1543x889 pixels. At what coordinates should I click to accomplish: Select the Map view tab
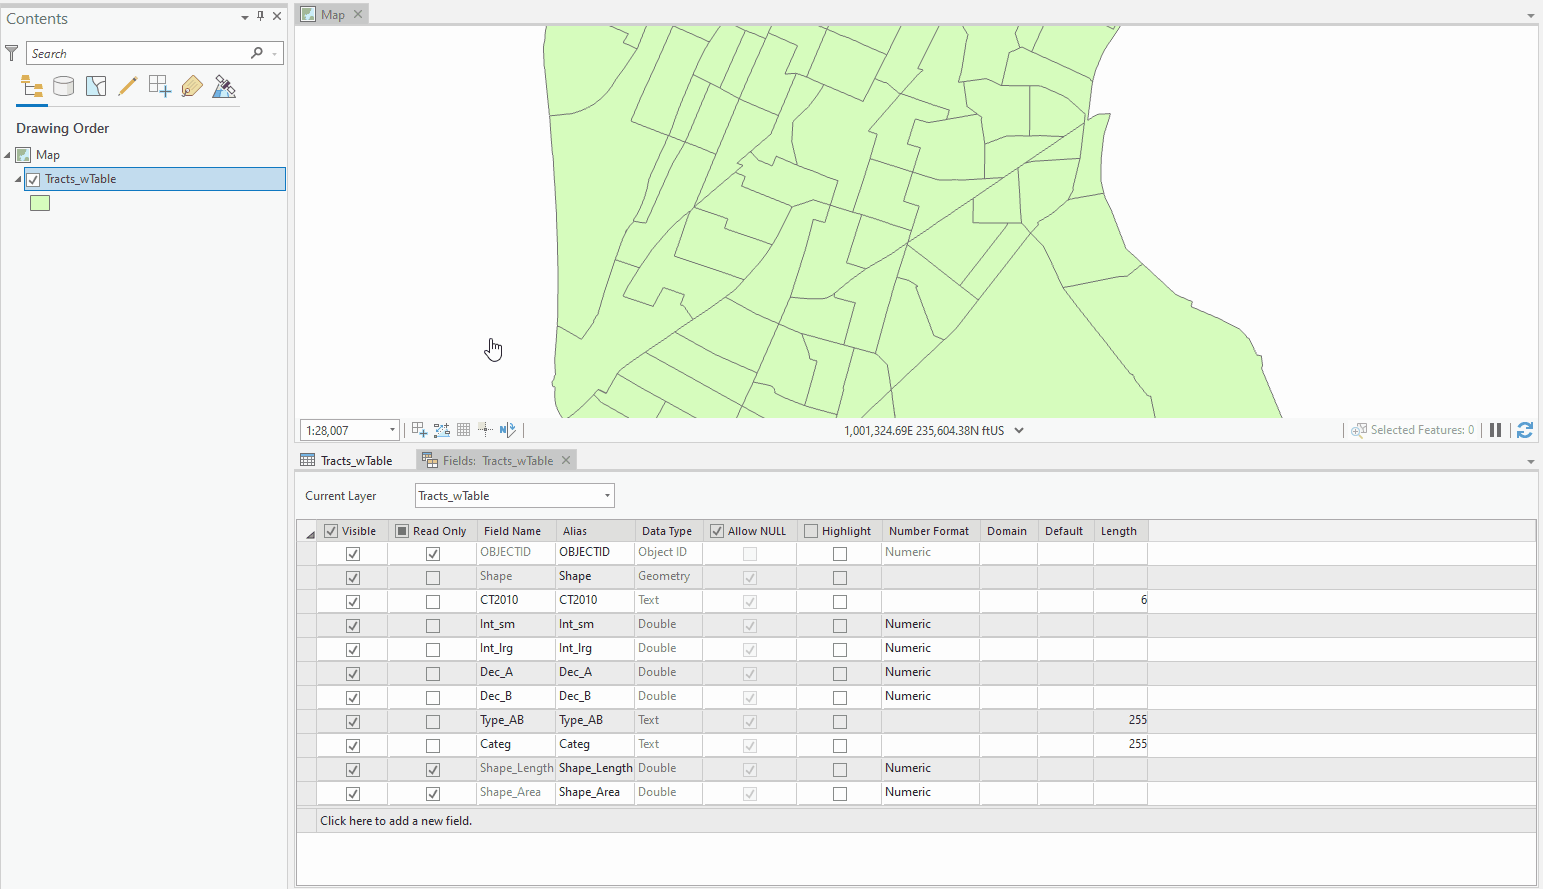[330, 13]
